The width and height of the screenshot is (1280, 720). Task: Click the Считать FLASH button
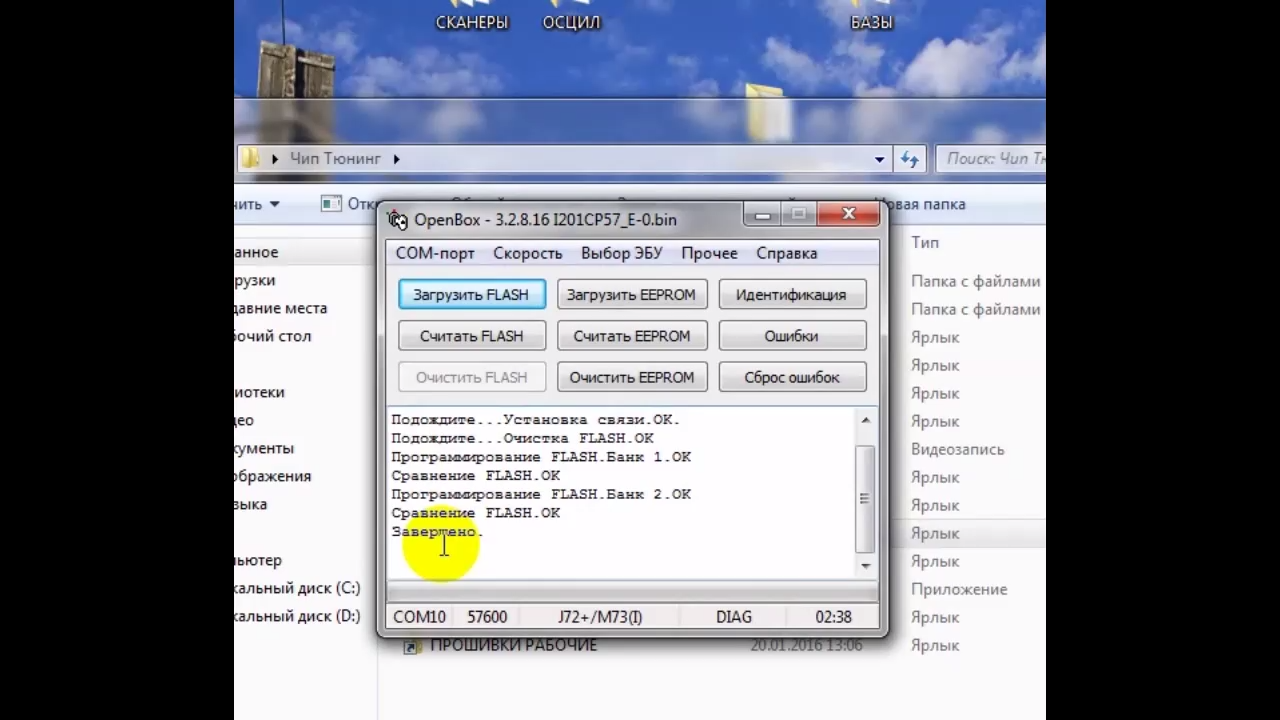coord(471,336)
